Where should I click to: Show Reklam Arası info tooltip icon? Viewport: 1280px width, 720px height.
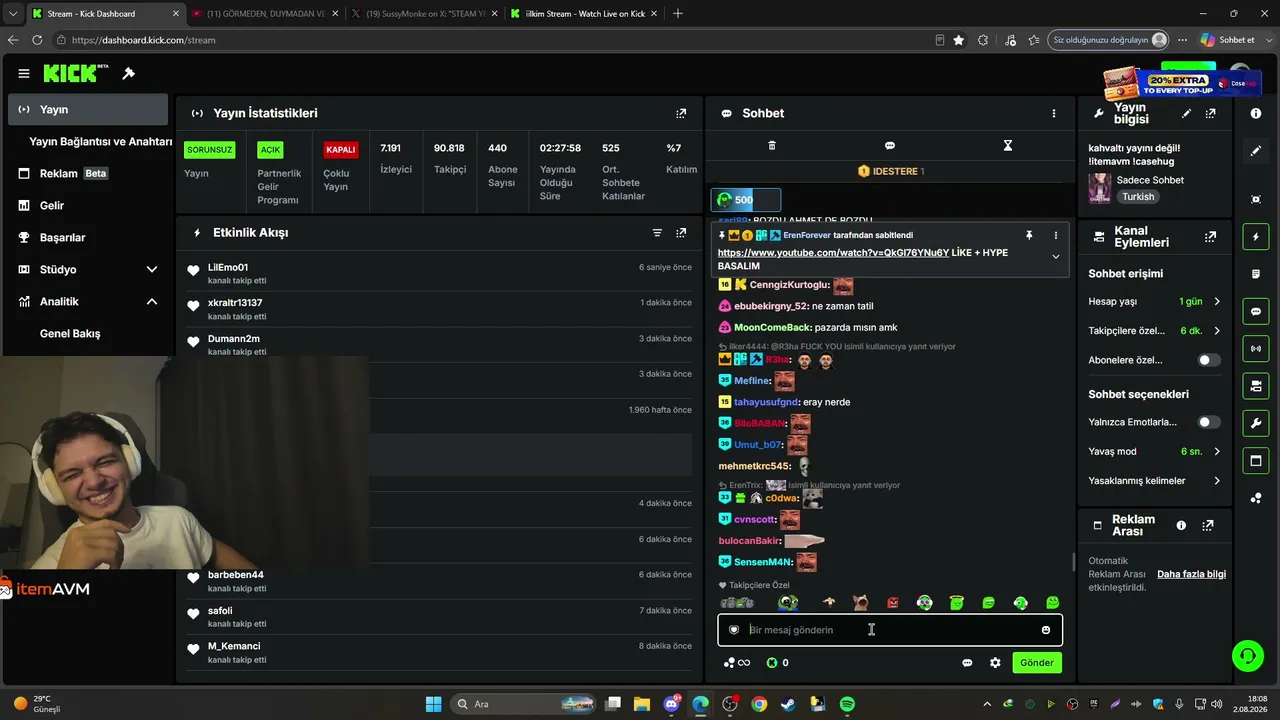1181,526
